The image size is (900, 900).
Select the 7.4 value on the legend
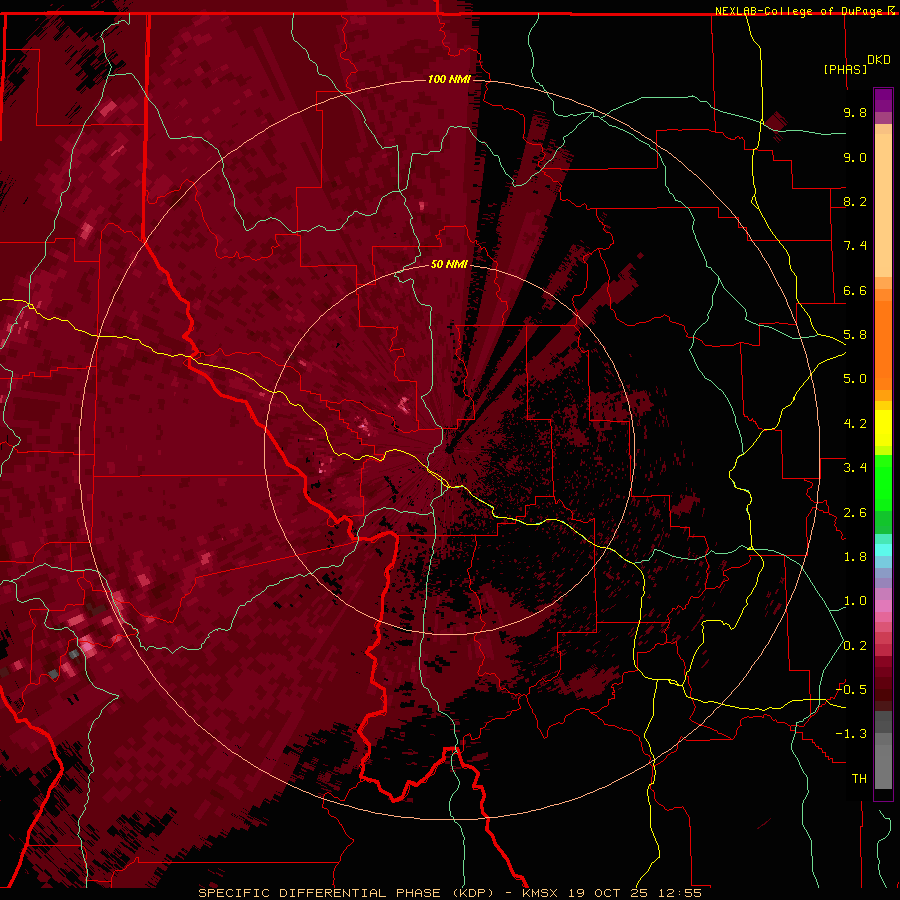855,246
